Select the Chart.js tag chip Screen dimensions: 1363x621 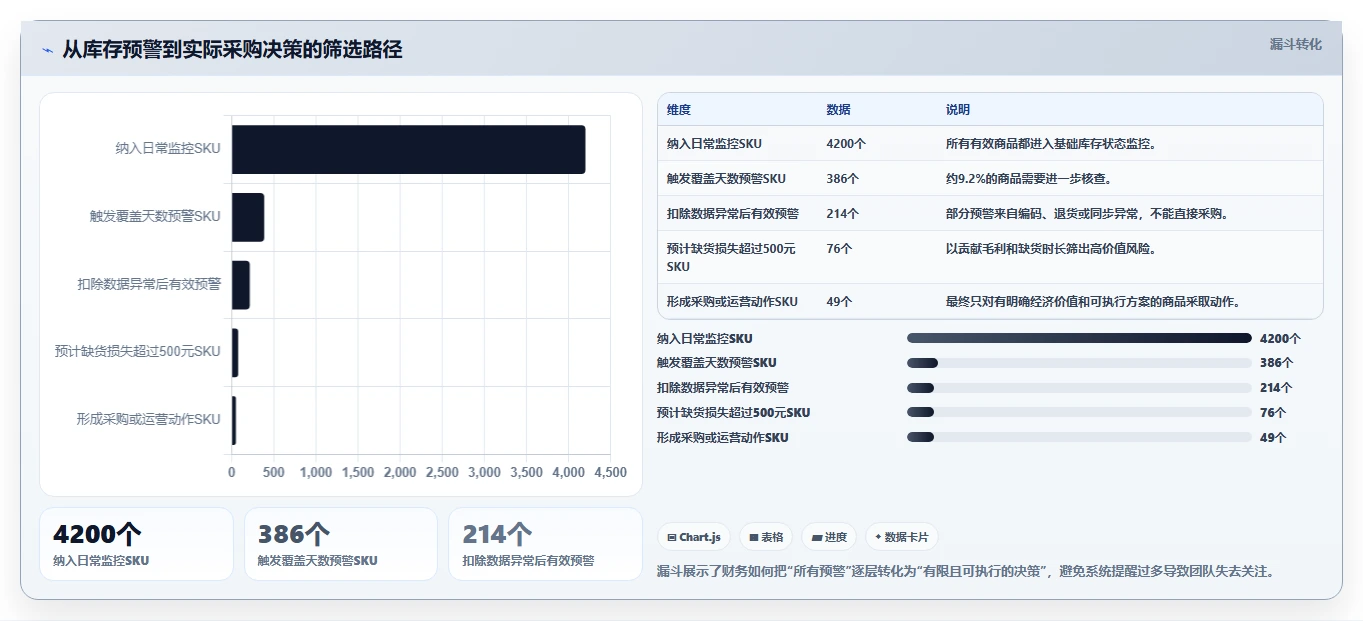[x=694, y=537]
